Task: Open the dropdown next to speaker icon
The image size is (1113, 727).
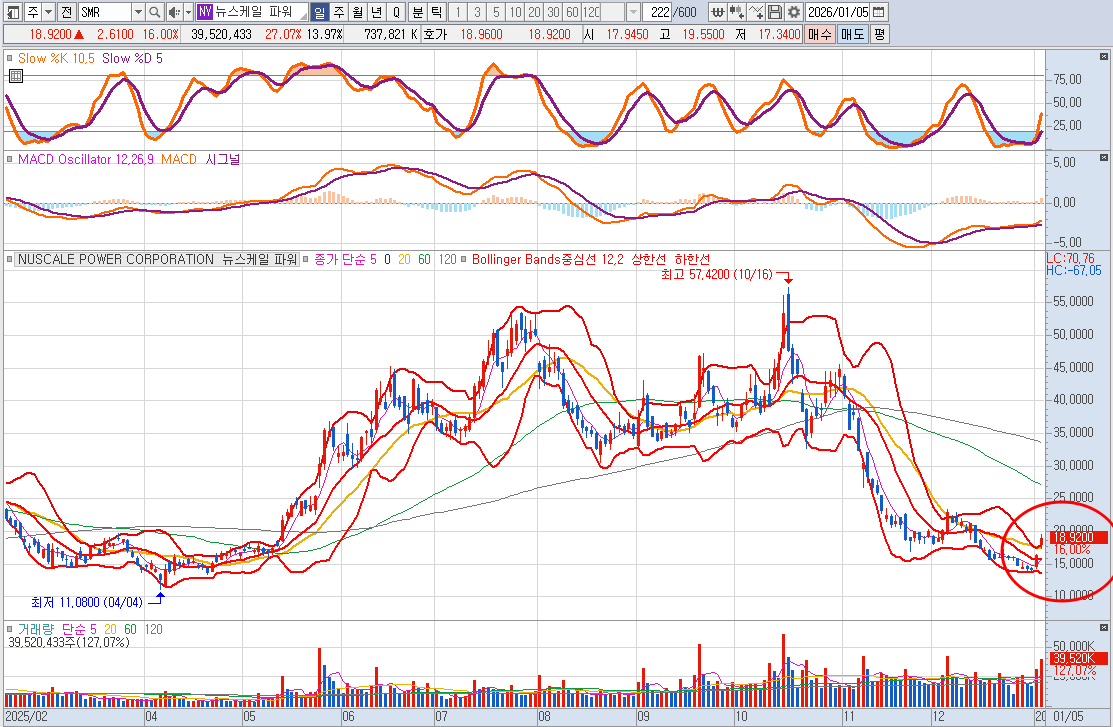Action: point(187,12)
